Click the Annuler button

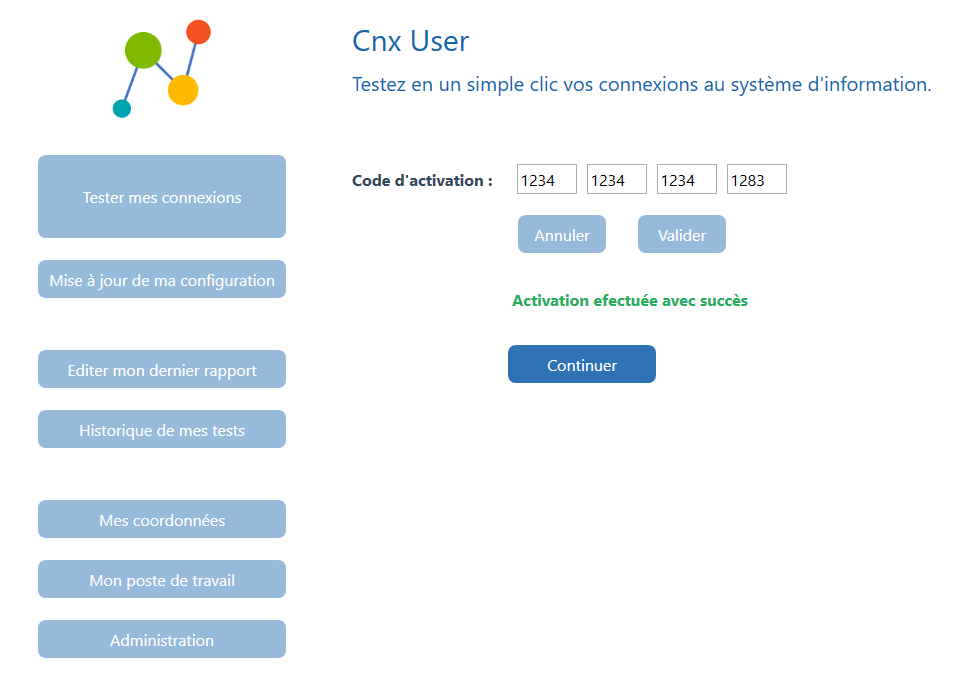[x=562, y=234]
